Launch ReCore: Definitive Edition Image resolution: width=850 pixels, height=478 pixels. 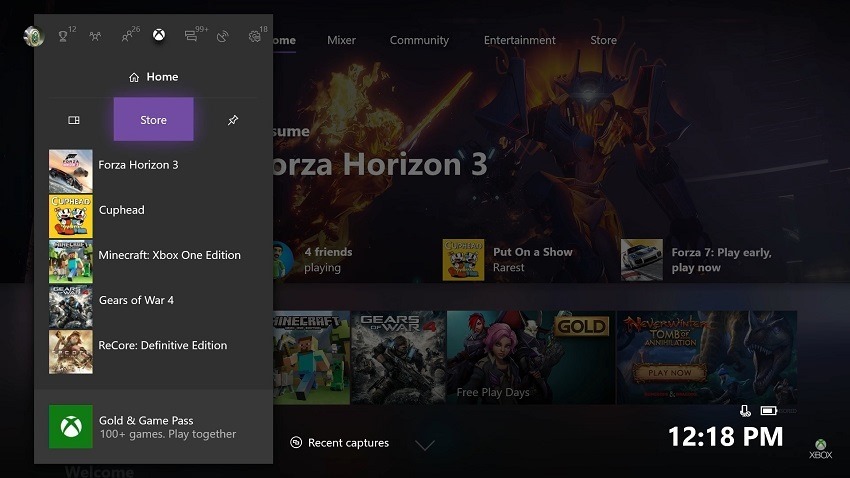coord(153,352)
